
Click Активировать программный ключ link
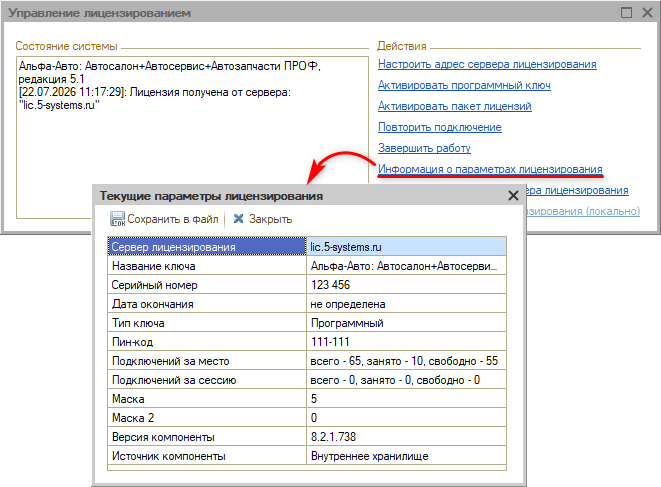point(464,85)
